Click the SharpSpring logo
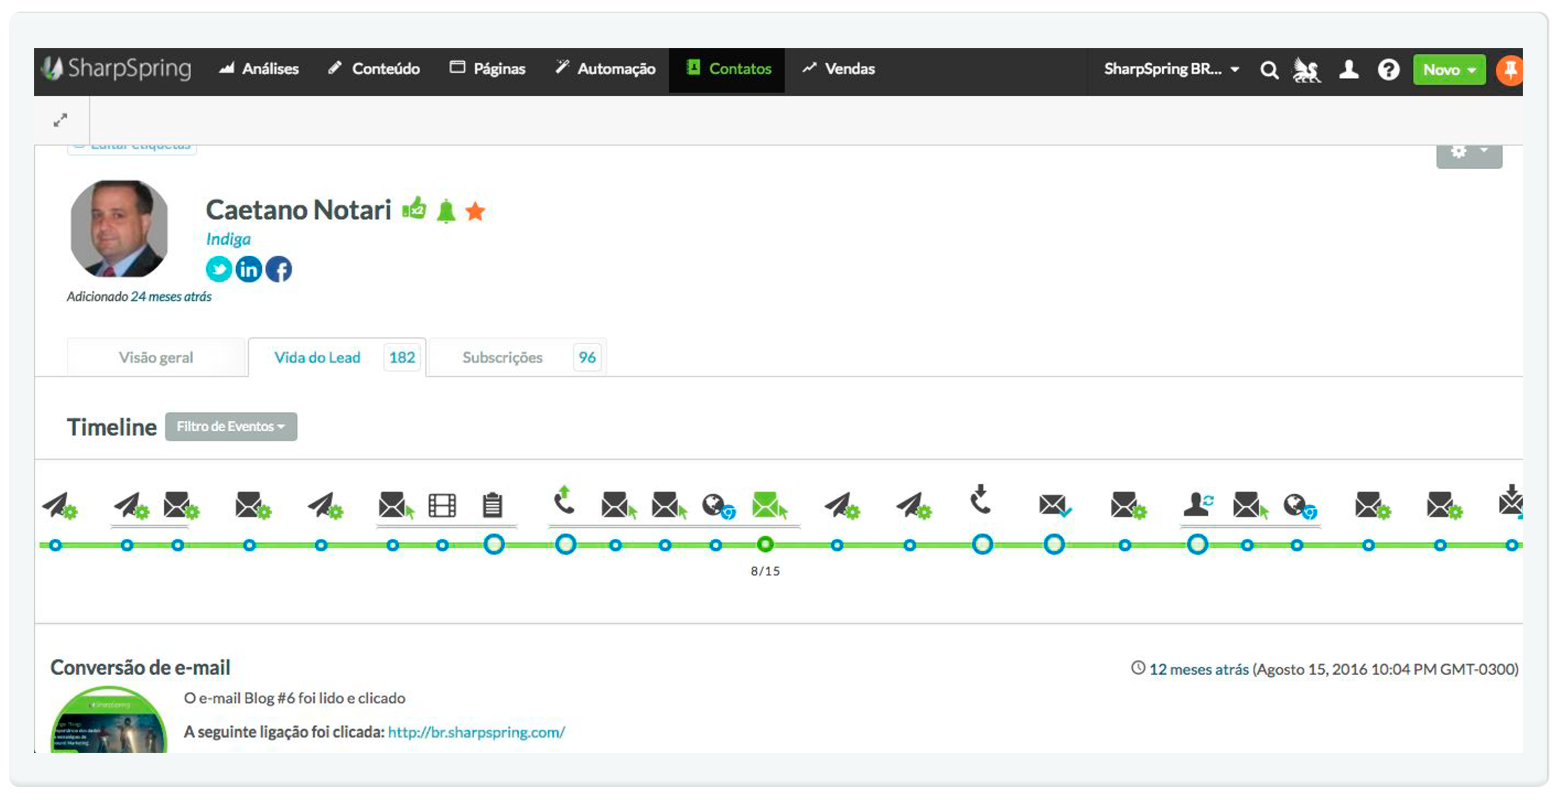Screen dimensions: 1556x800 click(x=116, y=69)
